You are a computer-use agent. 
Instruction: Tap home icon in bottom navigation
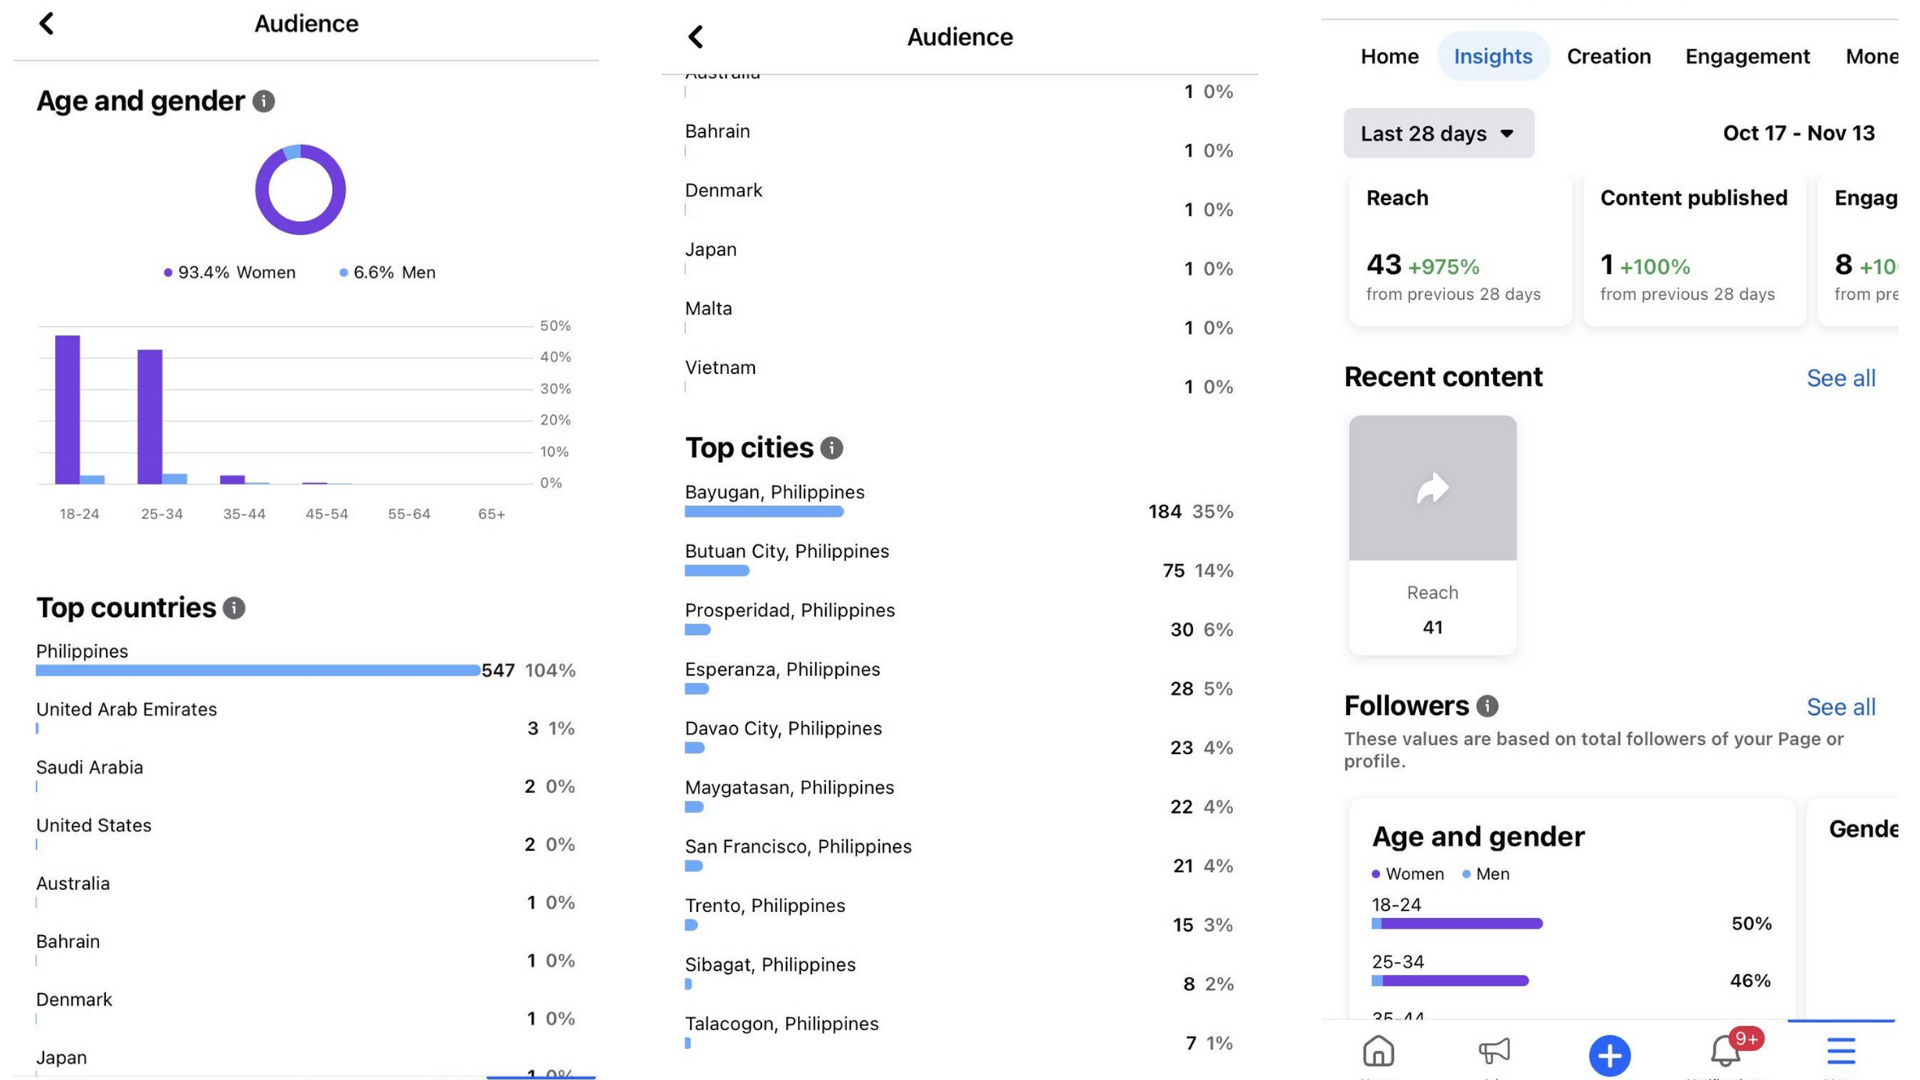(1378, 1051)
